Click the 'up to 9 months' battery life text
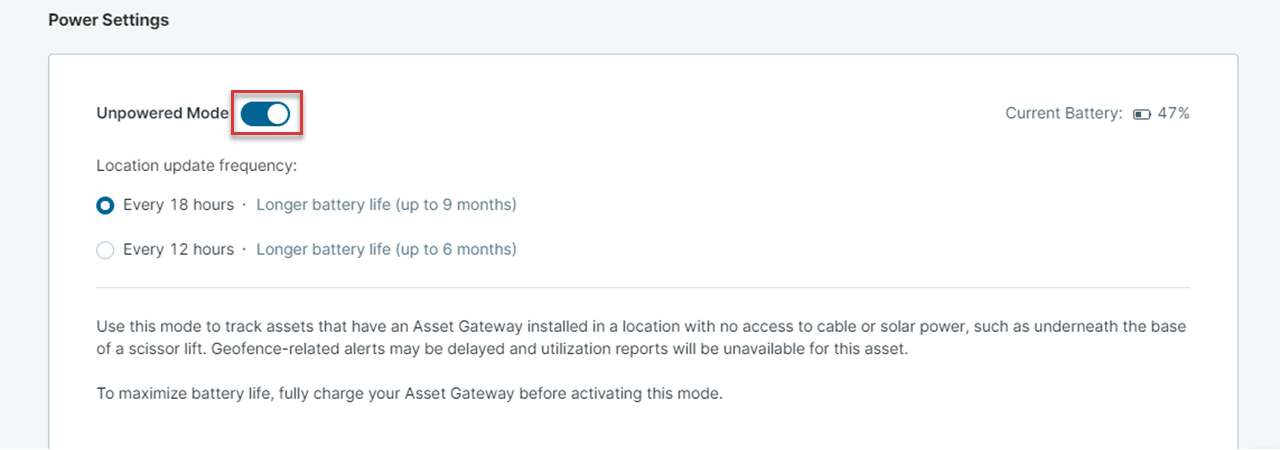1280x450 pixels. (456, 205)
